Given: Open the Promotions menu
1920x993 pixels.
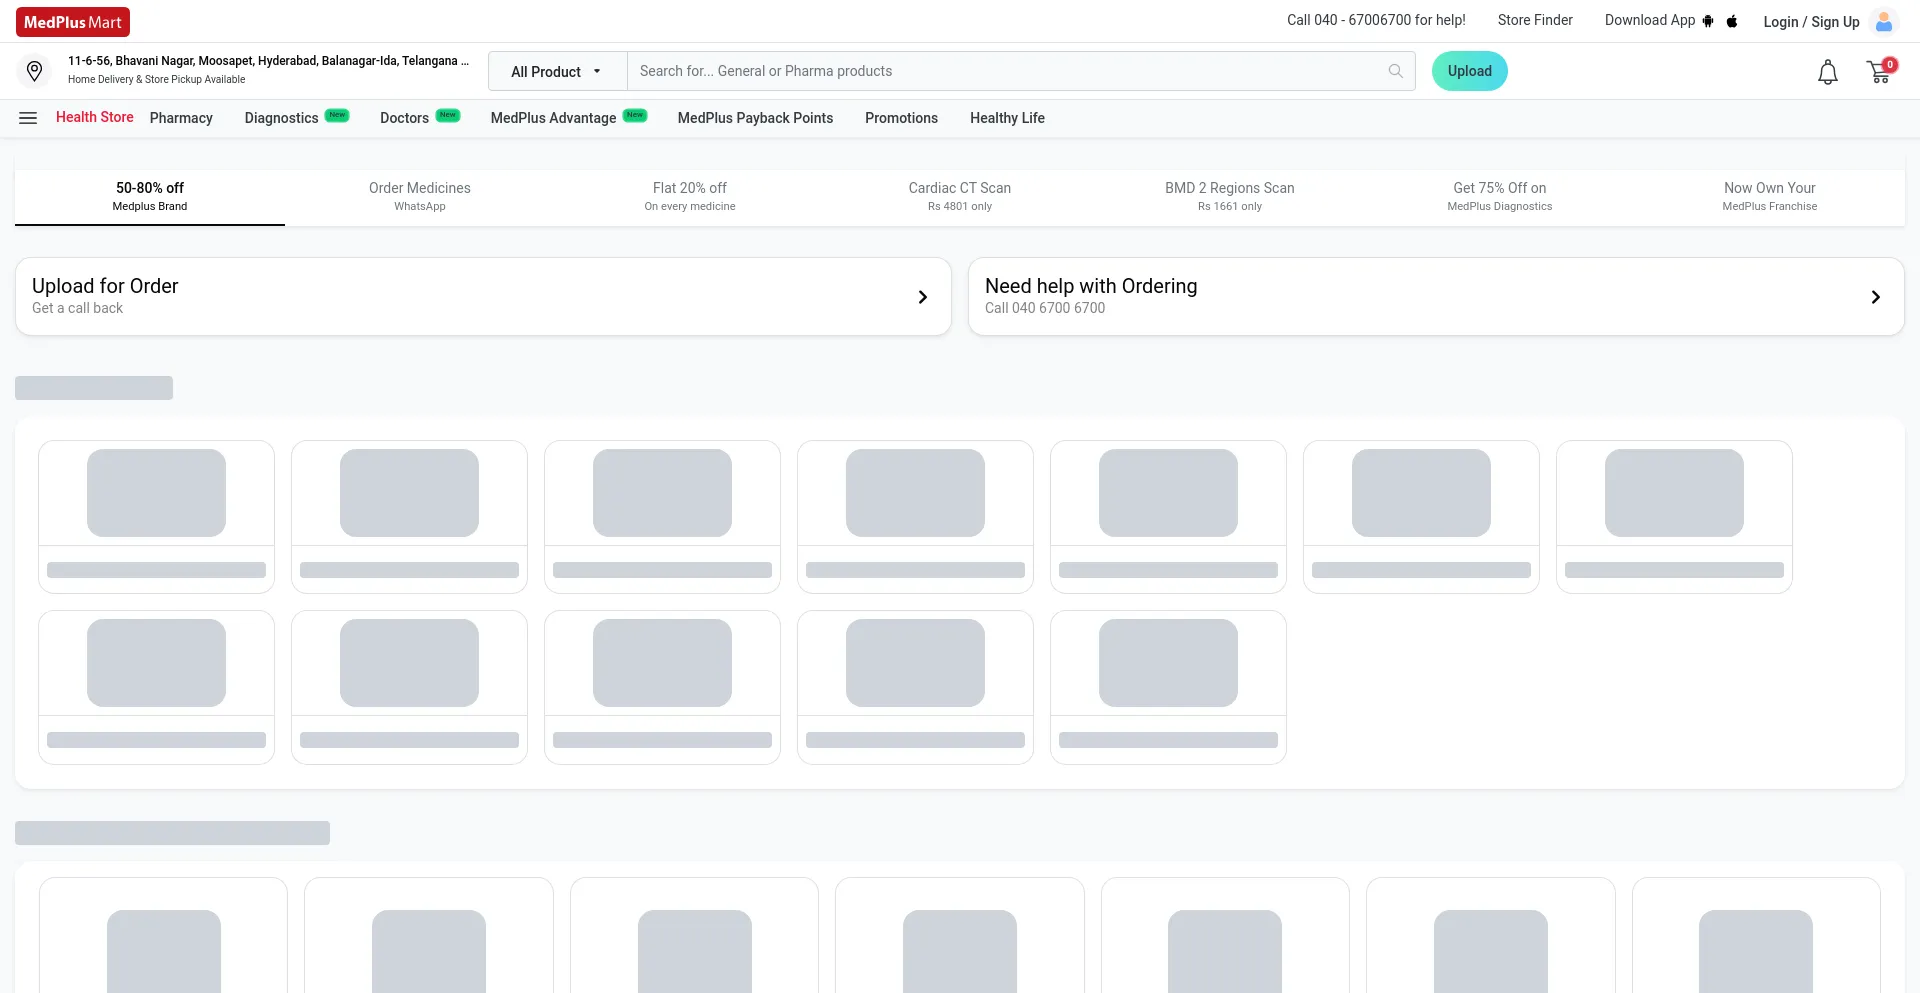Looking at the screenshot, I should [x=901, y=118].
